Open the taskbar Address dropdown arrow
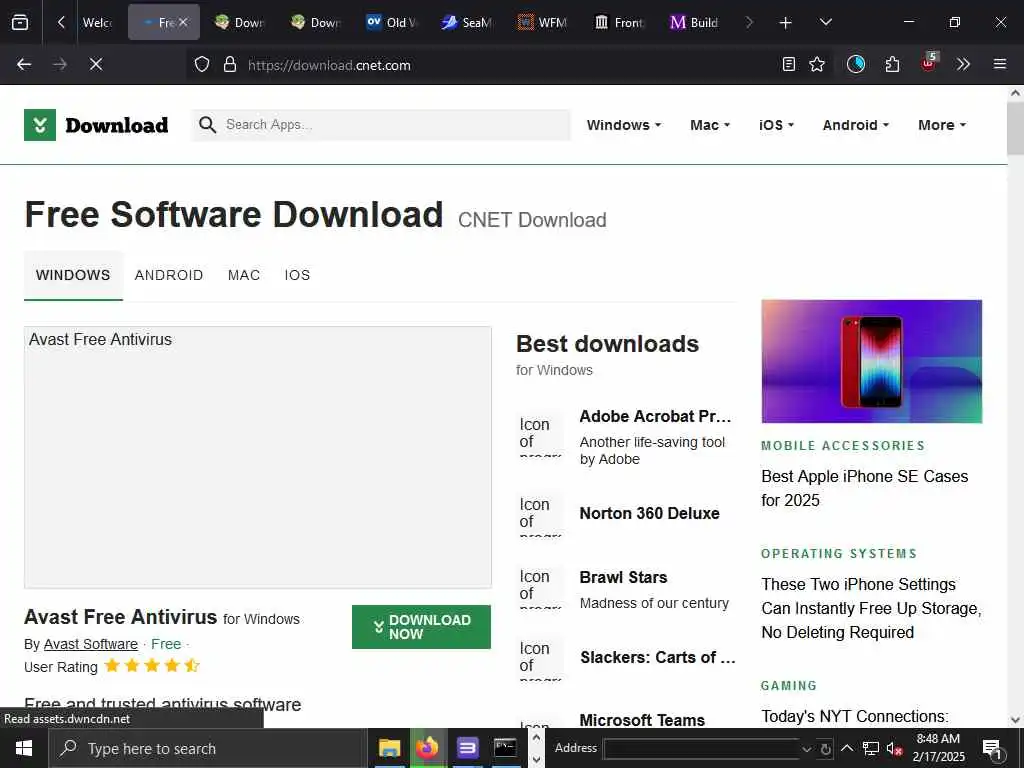This screenshot has height=768, width=1024. 807,749
